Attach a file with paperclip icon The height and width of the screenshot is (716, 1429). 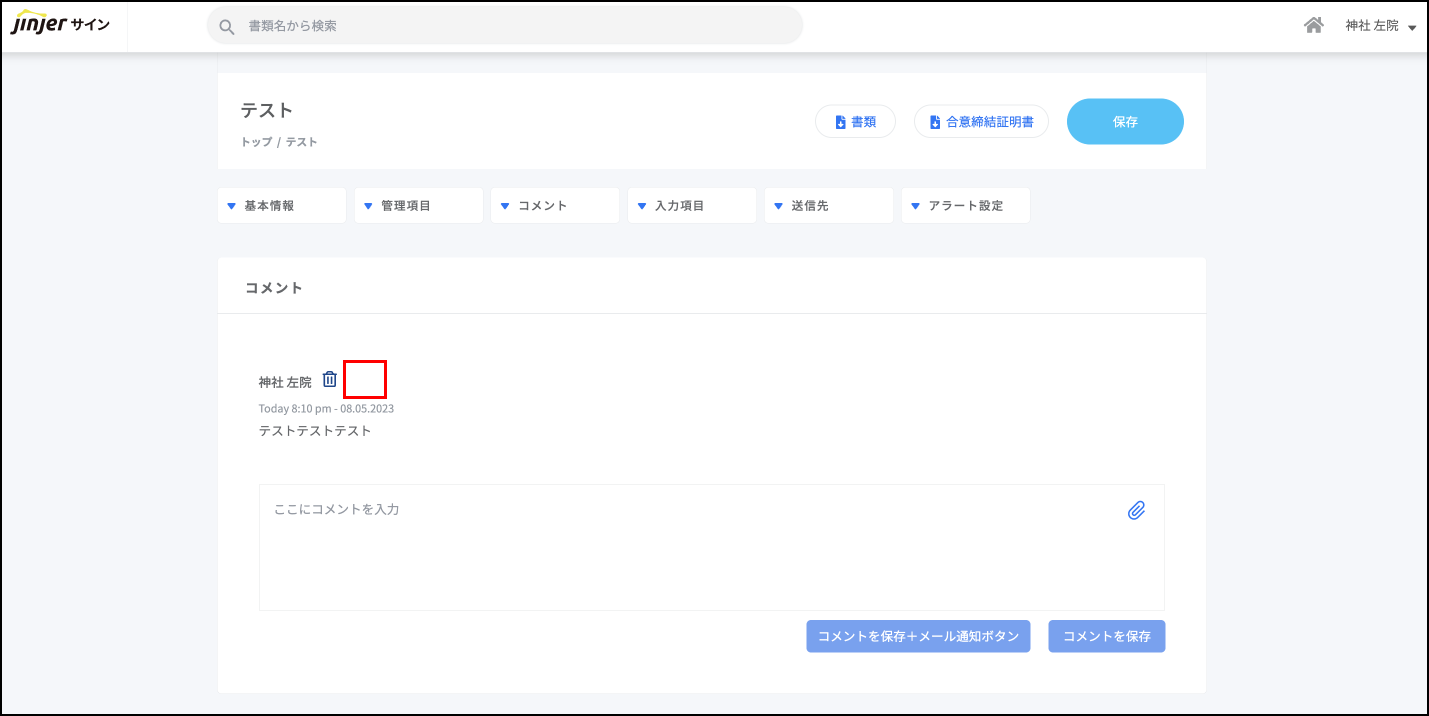click(1136, 511)
